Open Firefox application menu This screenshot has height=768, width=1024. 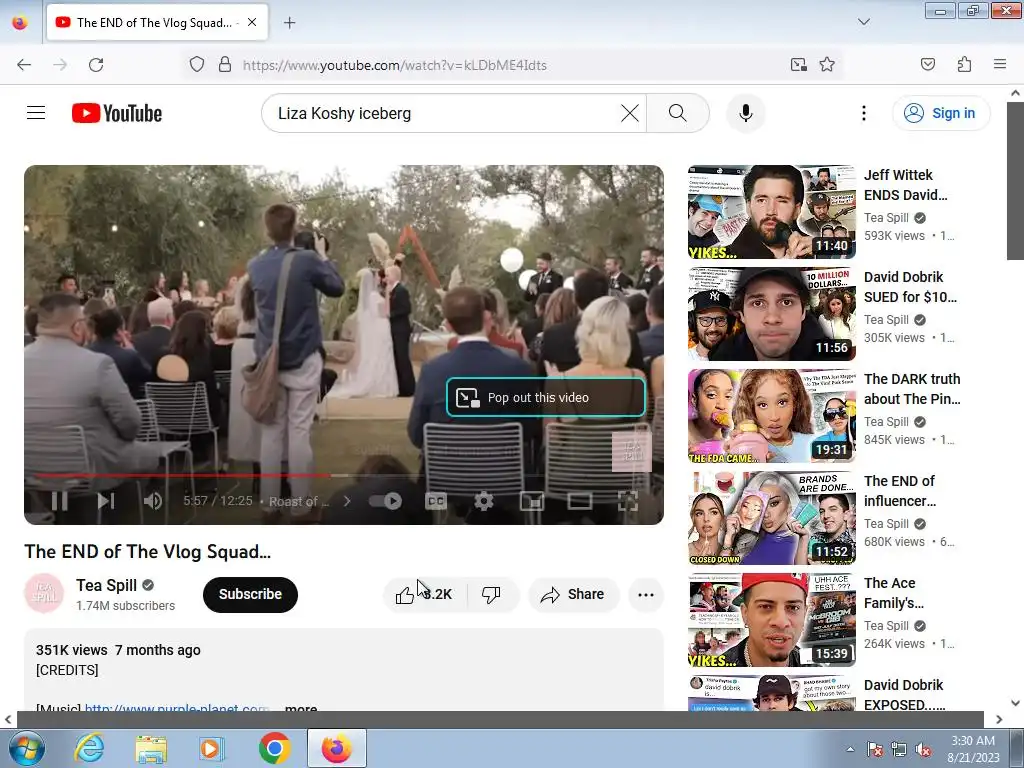tap(1000, 64)
